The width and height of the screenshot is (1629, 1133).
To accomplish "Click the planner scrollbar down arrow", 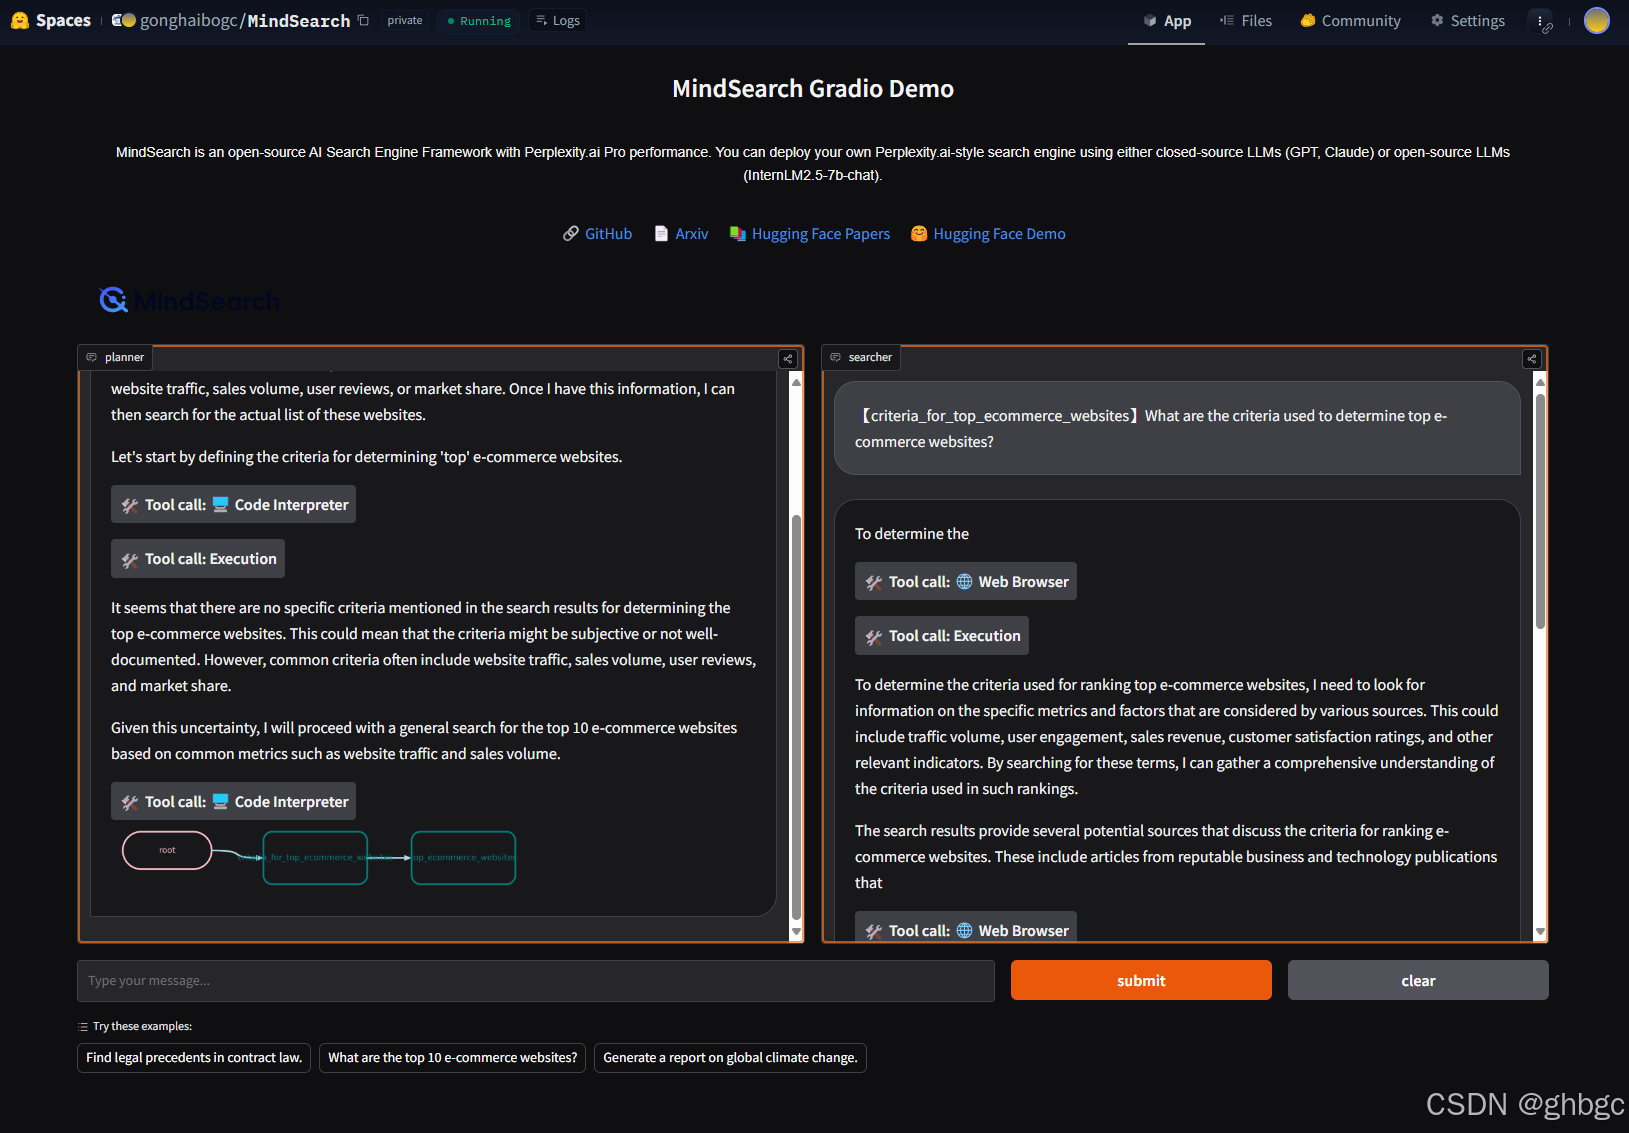I will [796, 932].
